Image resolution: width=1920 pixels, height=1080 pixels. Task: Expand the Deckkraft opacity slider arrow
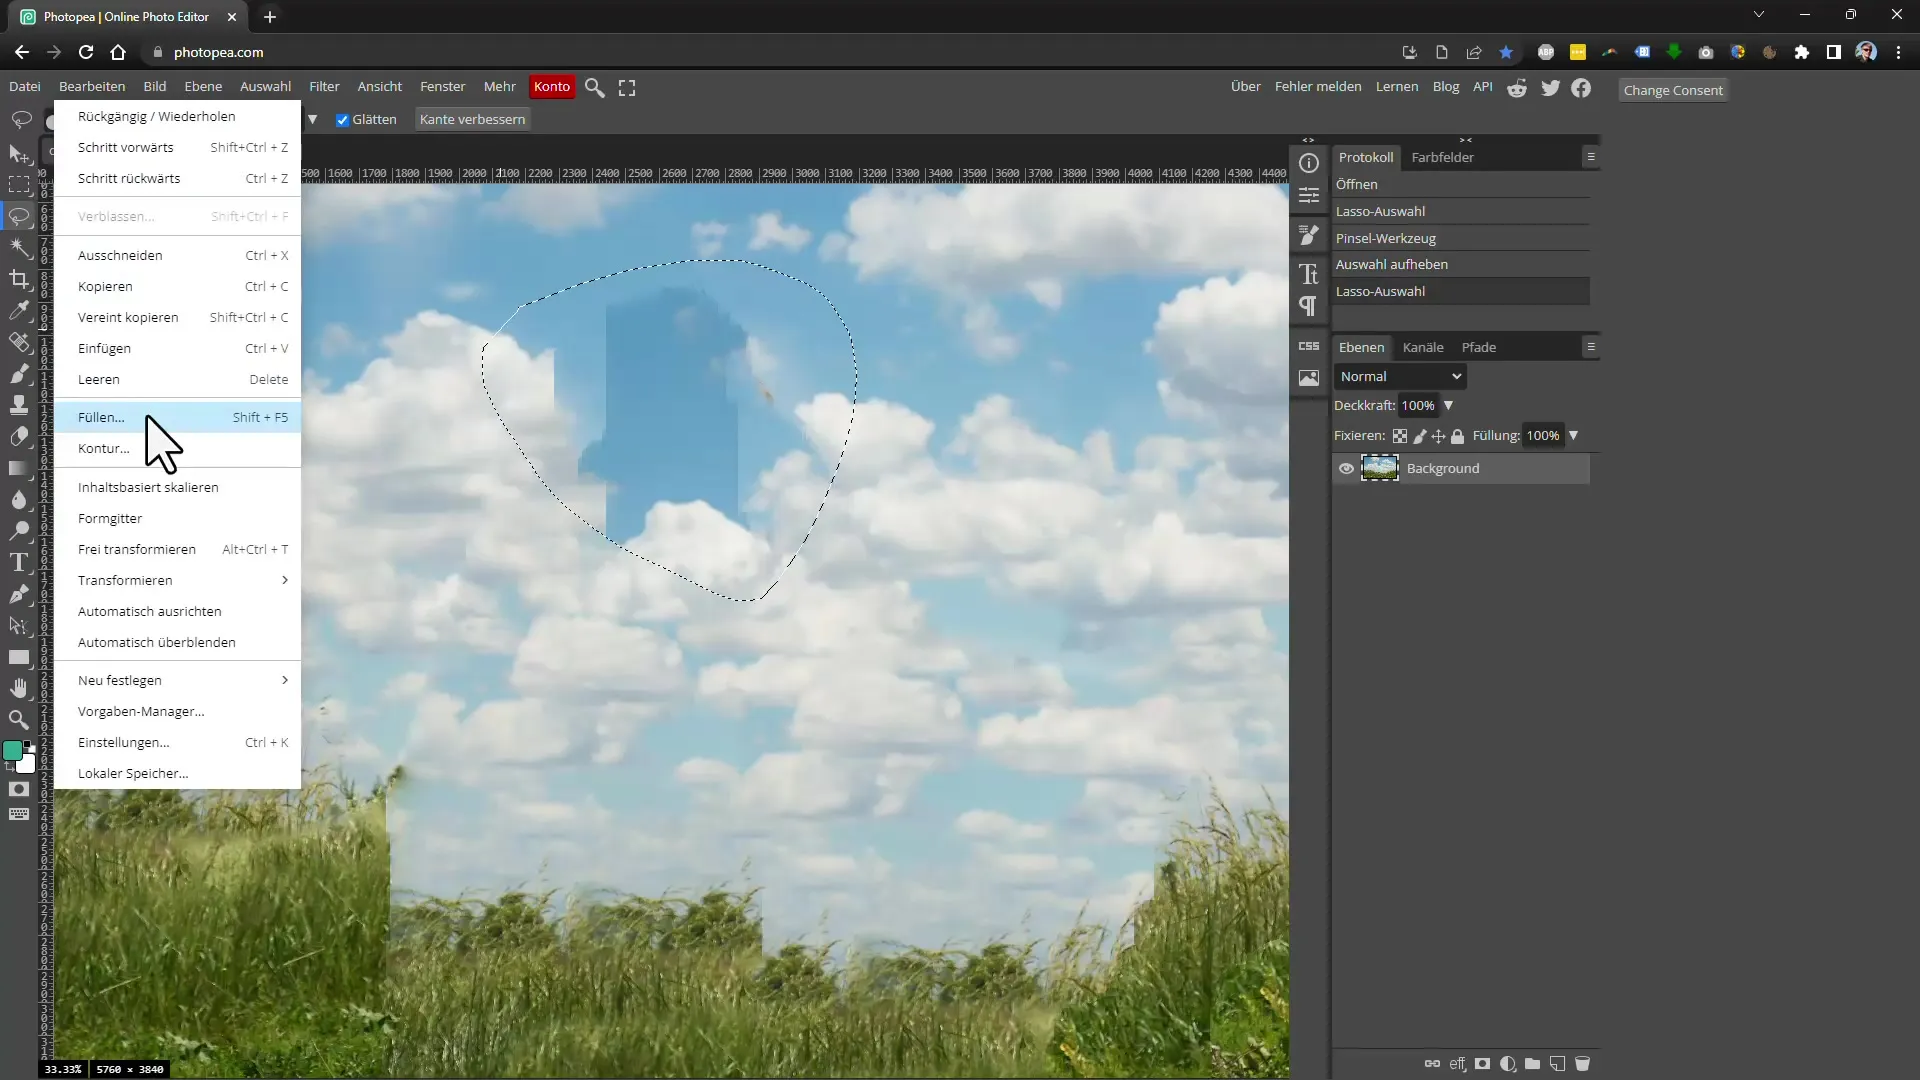pyautogui.click(x=1448, y=406)
